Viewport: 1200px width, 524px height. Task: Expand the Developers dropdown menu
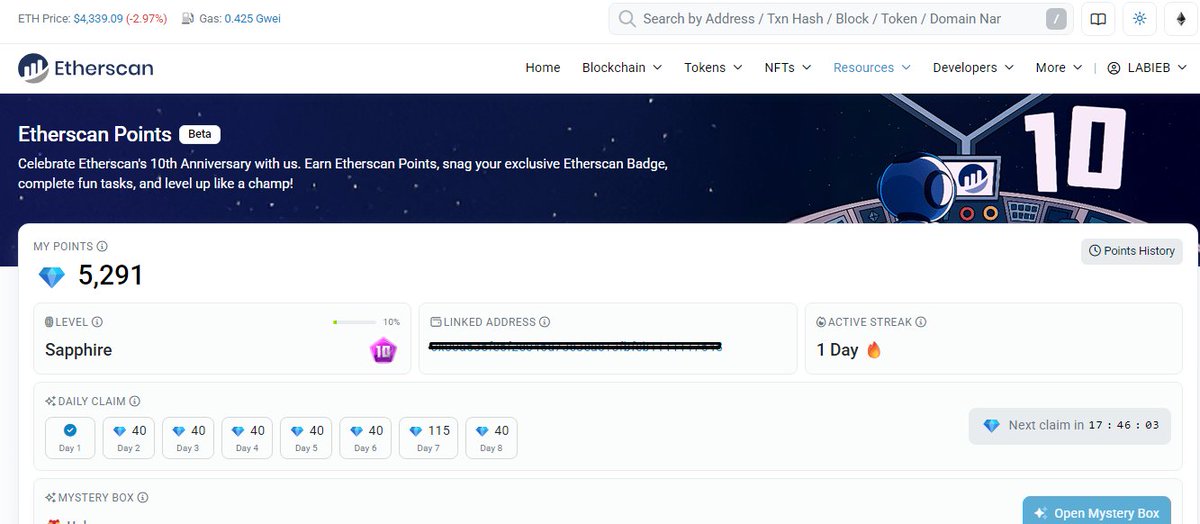coord(973,68)
